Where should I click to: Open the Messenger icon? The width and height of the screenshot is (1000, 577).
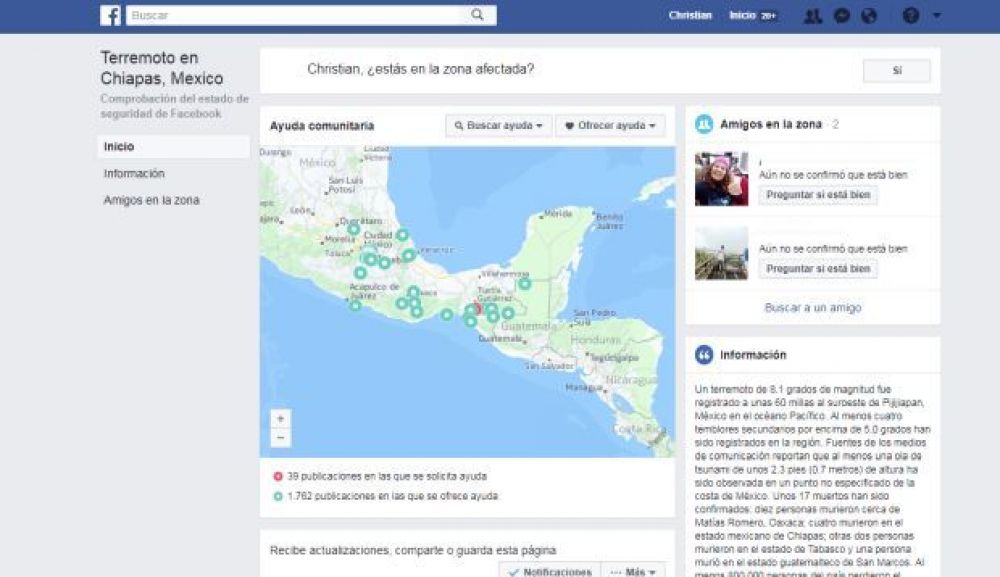coord(841,16)
